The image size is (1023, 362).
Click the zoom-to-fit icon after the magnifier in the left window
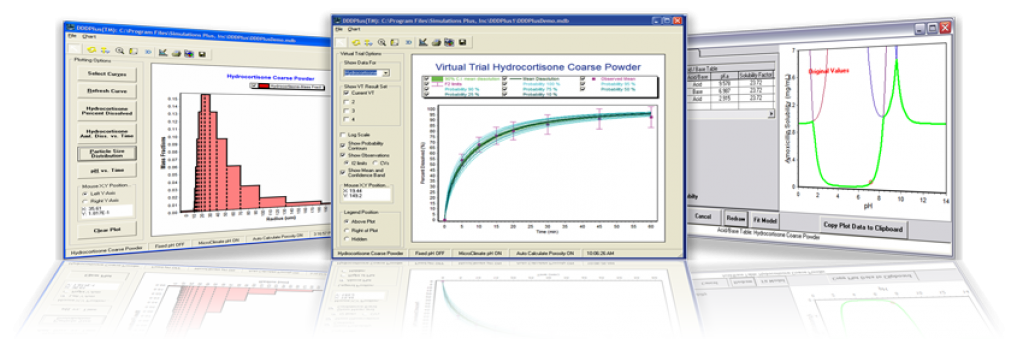133,51
